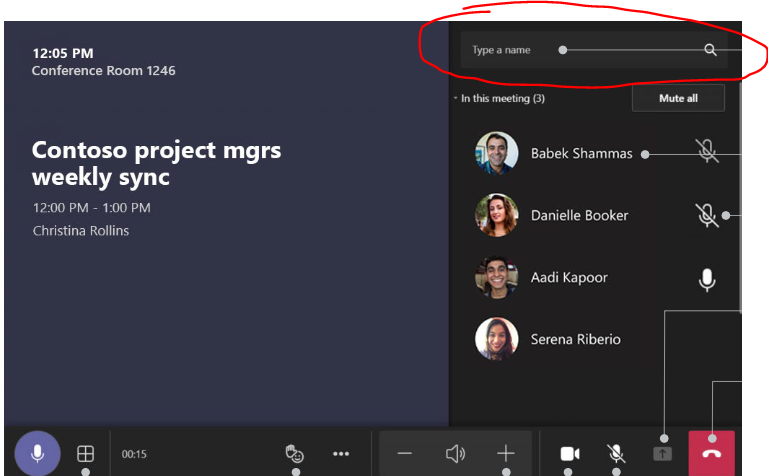This screenshot has height=476, width=768.
Task: Click the Type a name search field
Action: tap(594, 50)
